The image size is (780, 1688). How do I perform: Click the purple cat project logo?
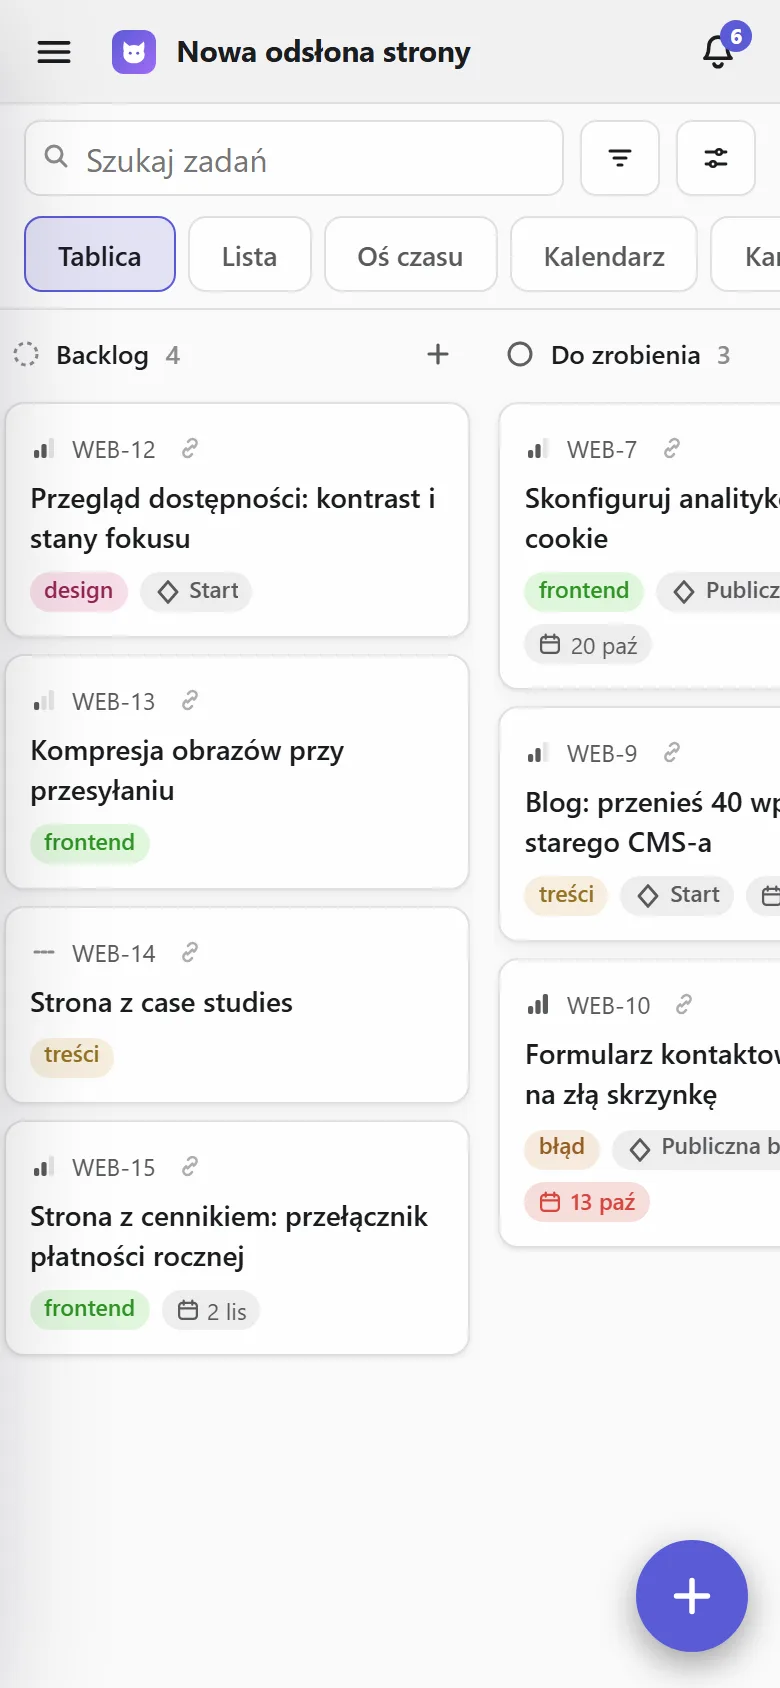tap(134, 52)
